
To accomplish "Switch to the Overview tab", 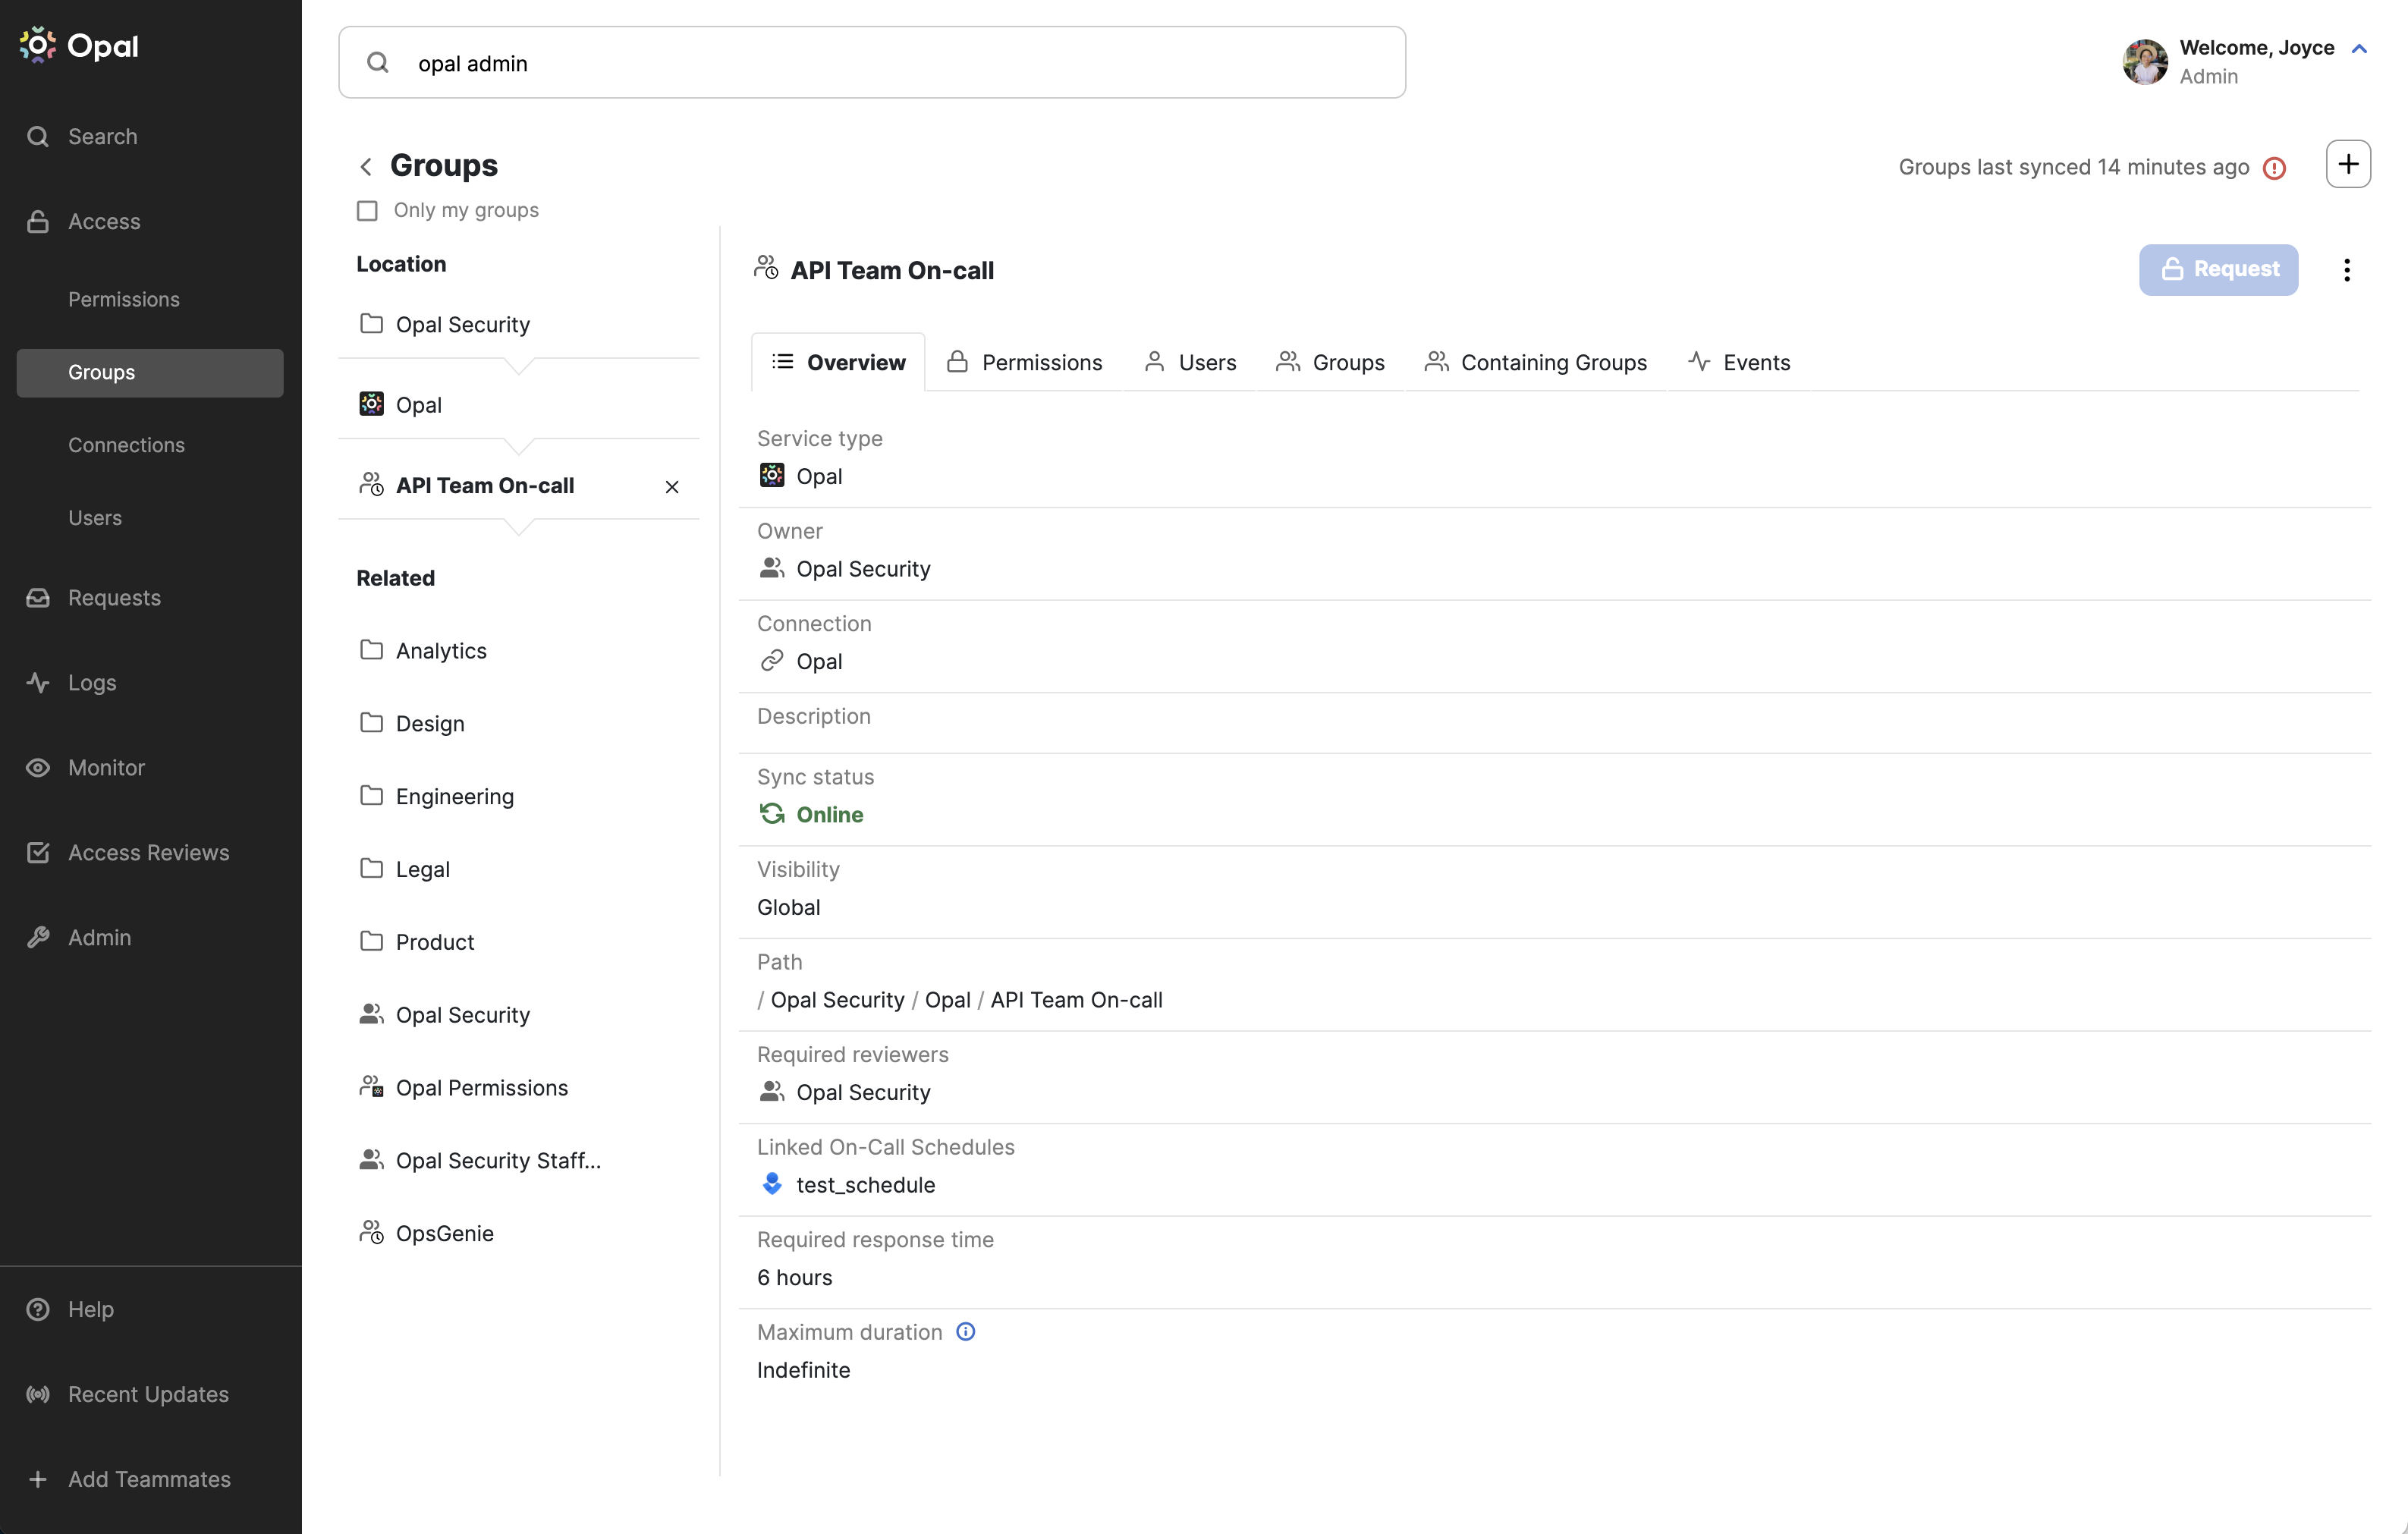I will click(838, 362).
